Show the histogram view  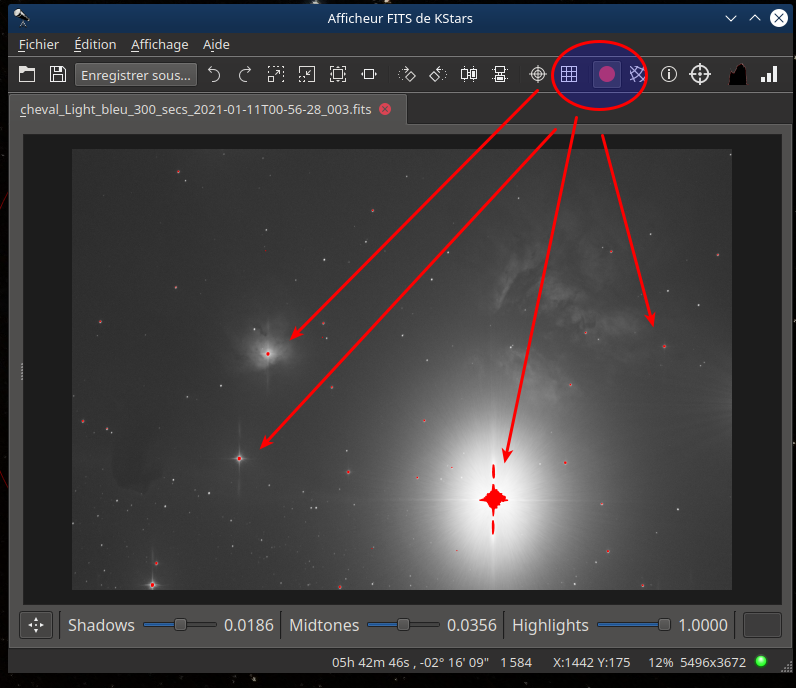click(738, 75)
